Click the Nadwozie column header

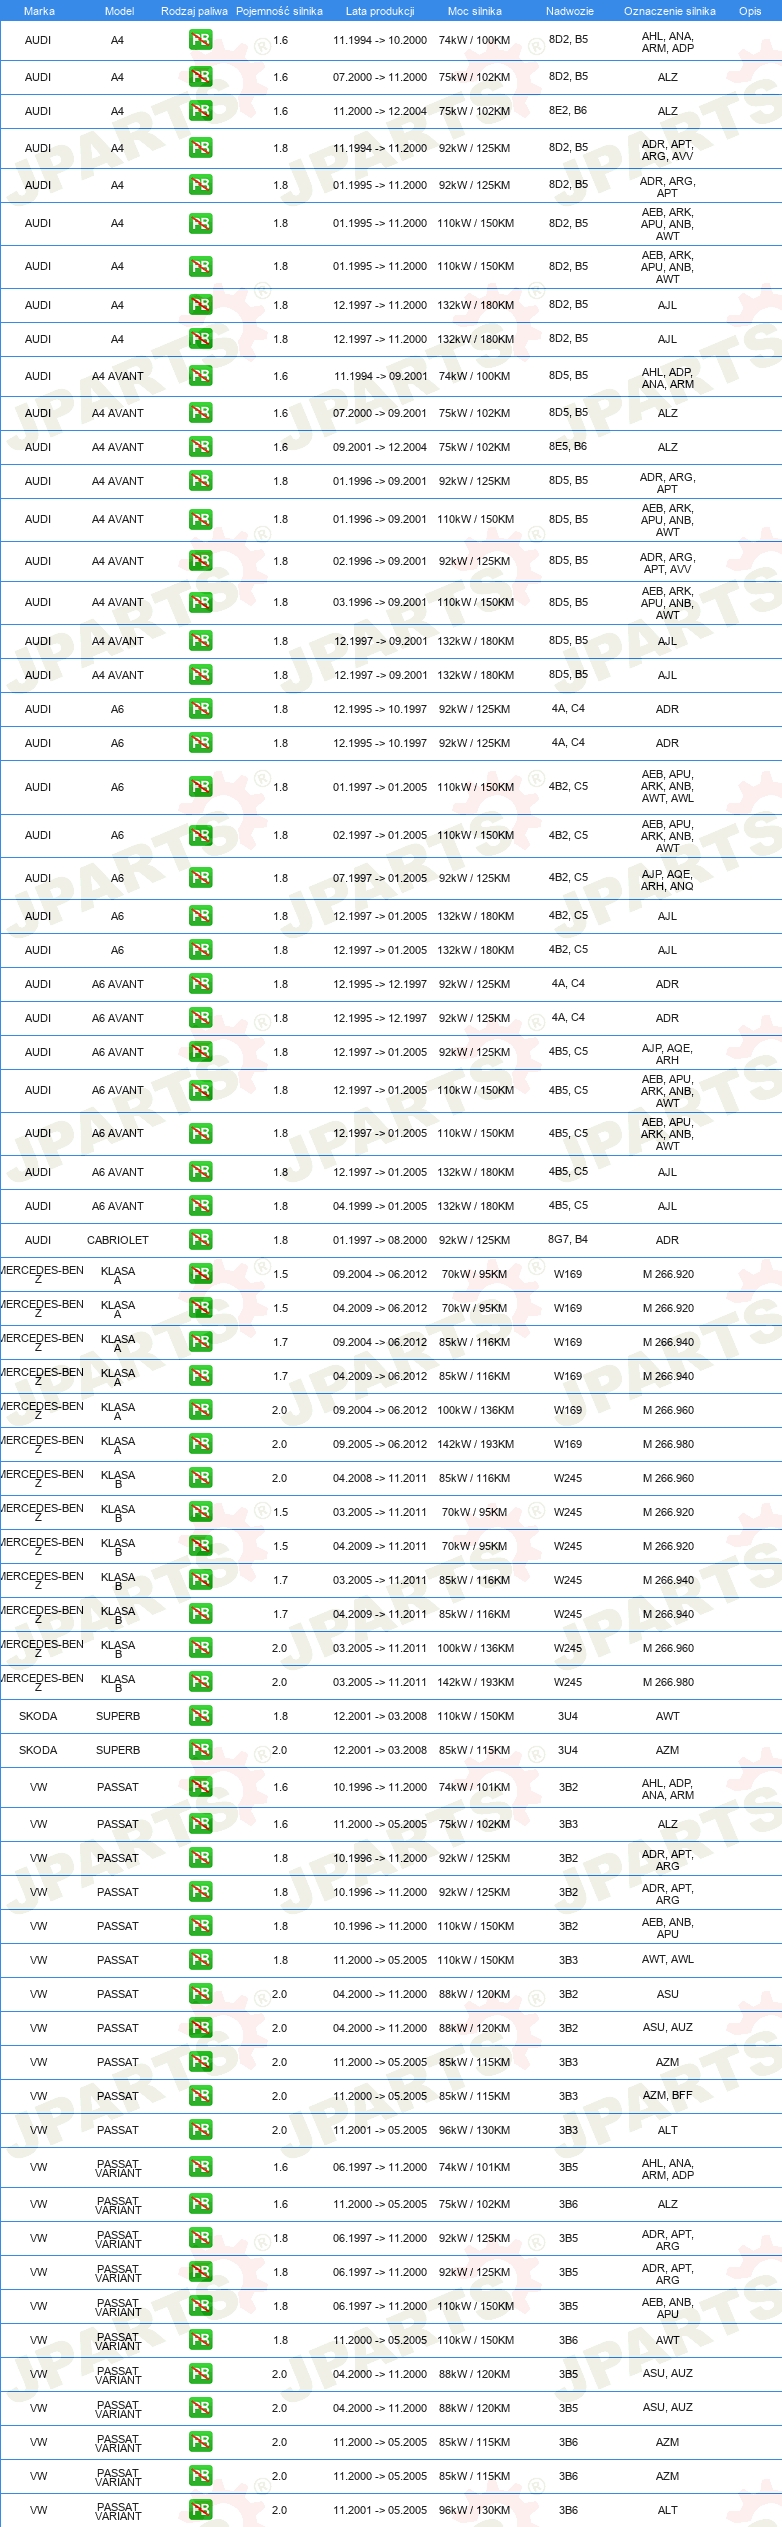[x=569, y=11]
